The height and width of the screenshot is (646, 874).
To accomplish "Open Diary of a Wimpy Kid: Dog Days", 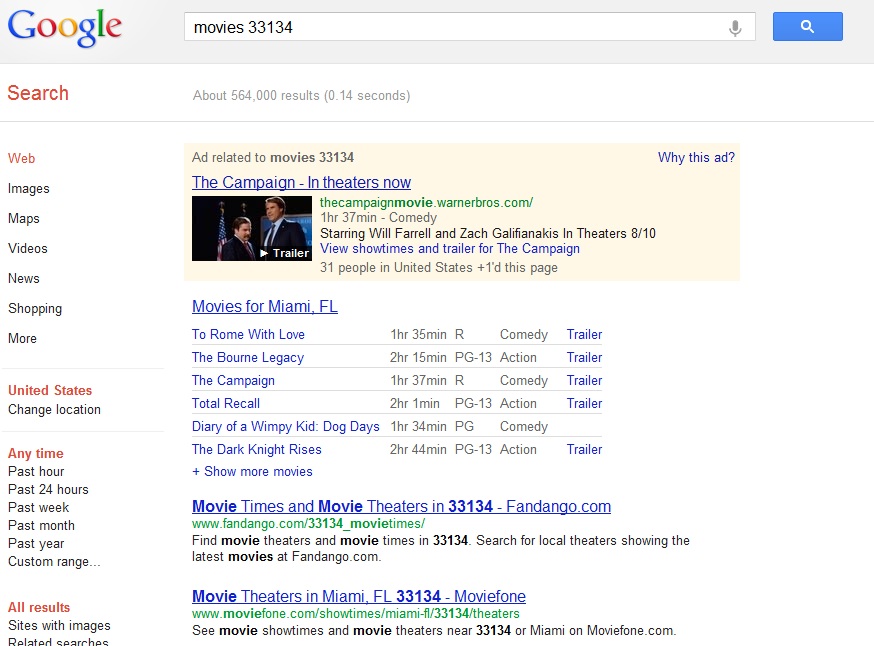I will point(285,427).
